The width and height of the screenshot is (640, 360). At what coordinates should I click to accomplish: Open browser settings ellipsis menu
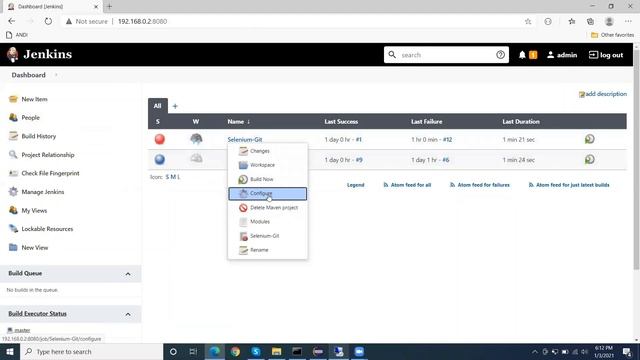[x=628, y=21]
